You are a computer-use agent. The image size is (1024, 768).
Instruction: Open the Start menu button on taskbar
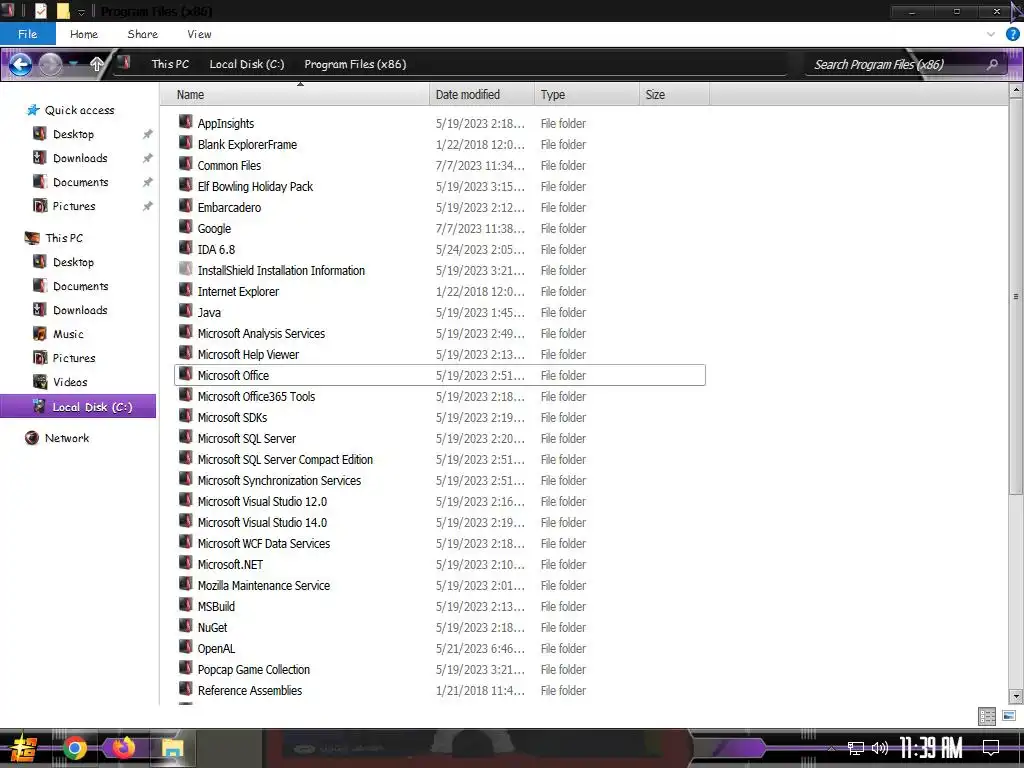24,748
